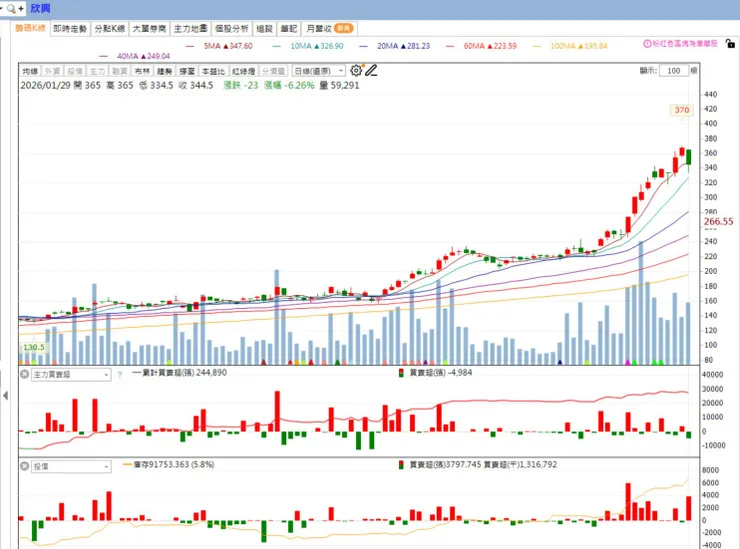Switch to the 大量券商 tab
The image size is (740, 549).
click(149, 29)
